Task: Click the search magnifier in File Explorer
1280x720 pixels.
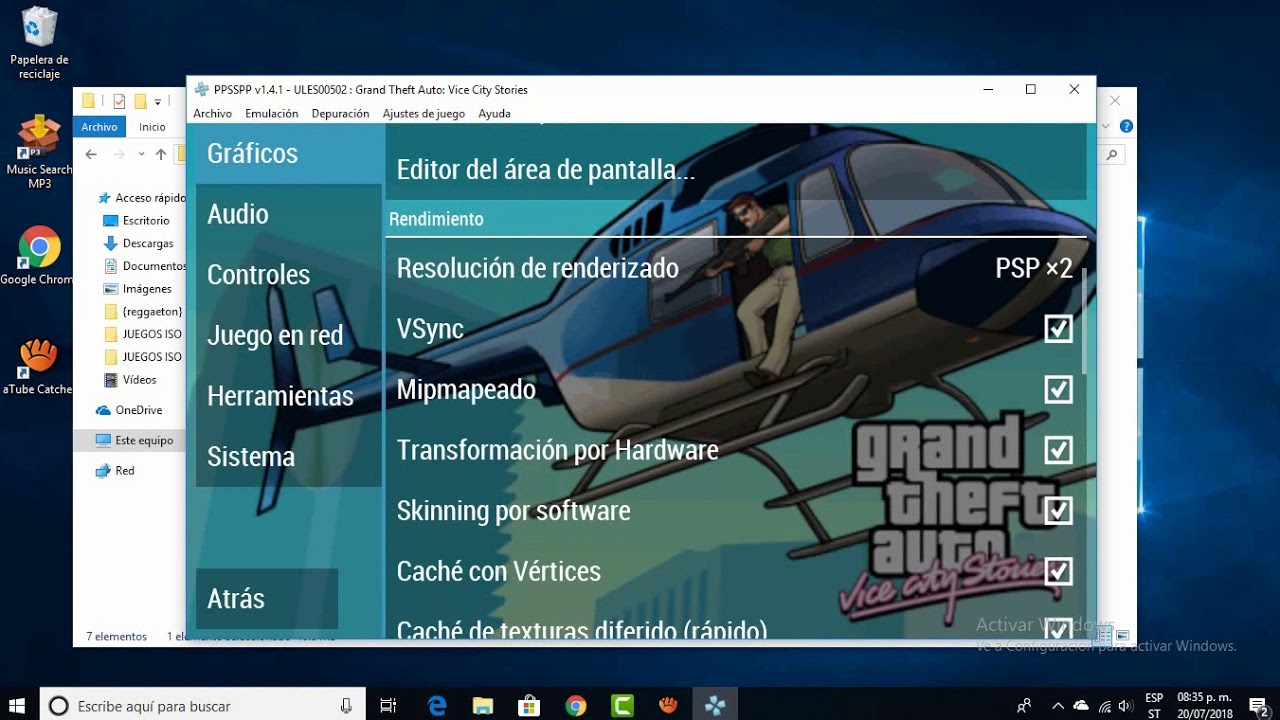Action: (1112, 155)
